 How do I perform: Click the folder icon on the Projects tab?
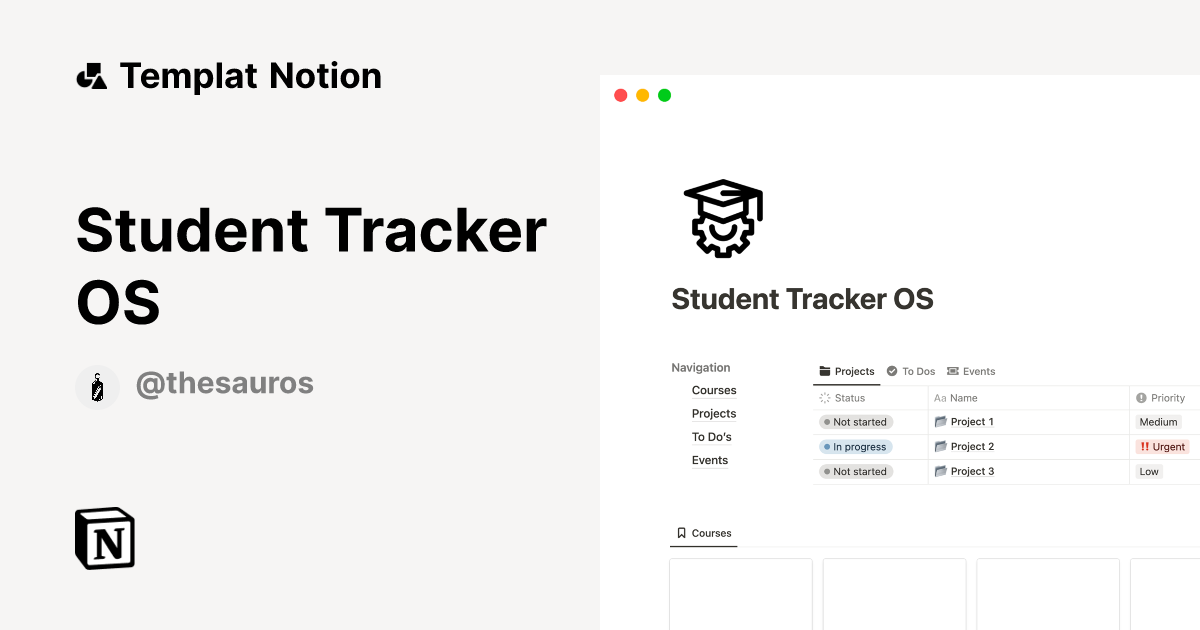(x=825, y=371)
